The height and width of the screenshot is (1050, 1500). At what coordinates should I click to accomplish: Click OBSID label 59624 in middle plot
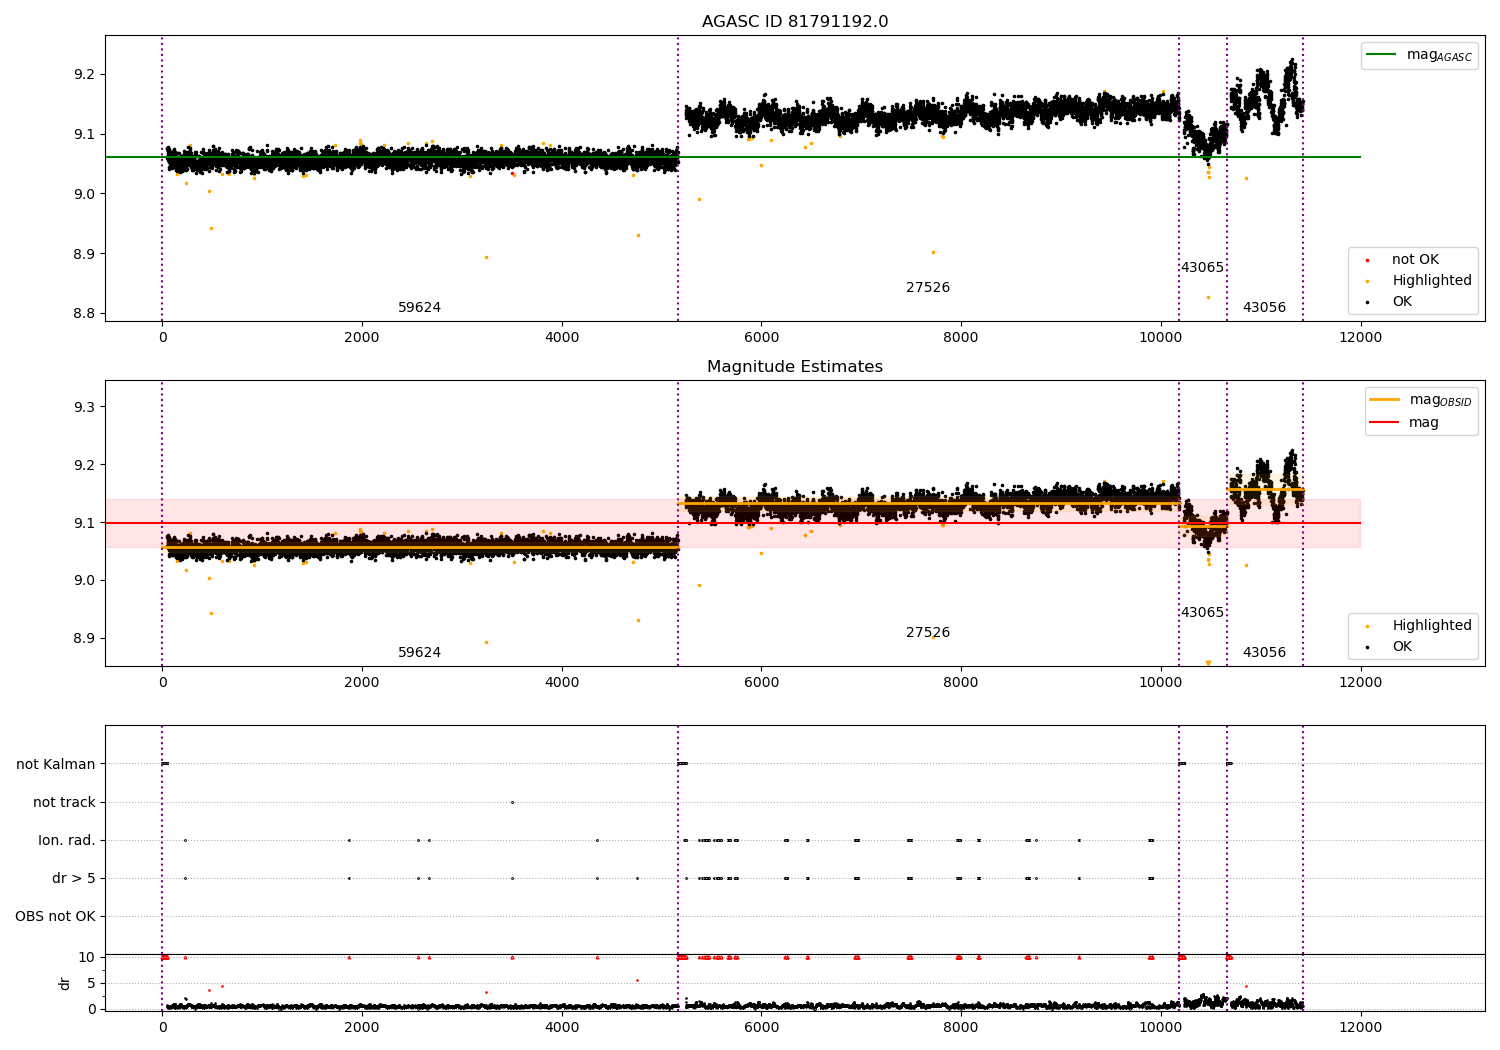point(419,653)
